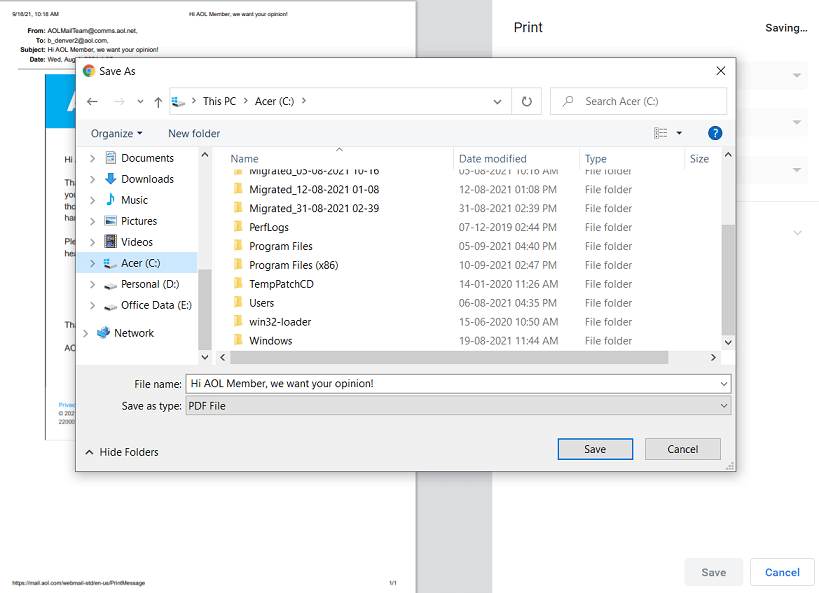
Task: Select Pictures in the navigation pane
Action: 138,220
